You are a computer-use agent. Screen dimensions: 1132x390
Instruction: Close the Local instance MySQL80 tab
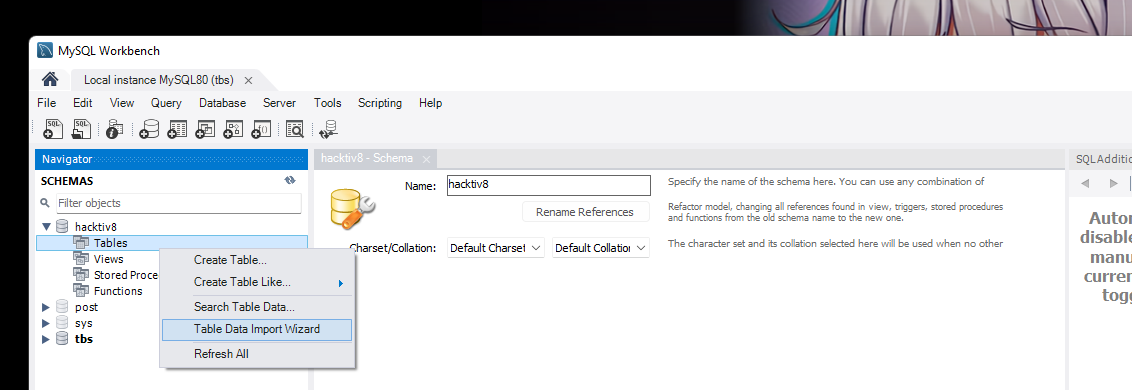point(248,80)
